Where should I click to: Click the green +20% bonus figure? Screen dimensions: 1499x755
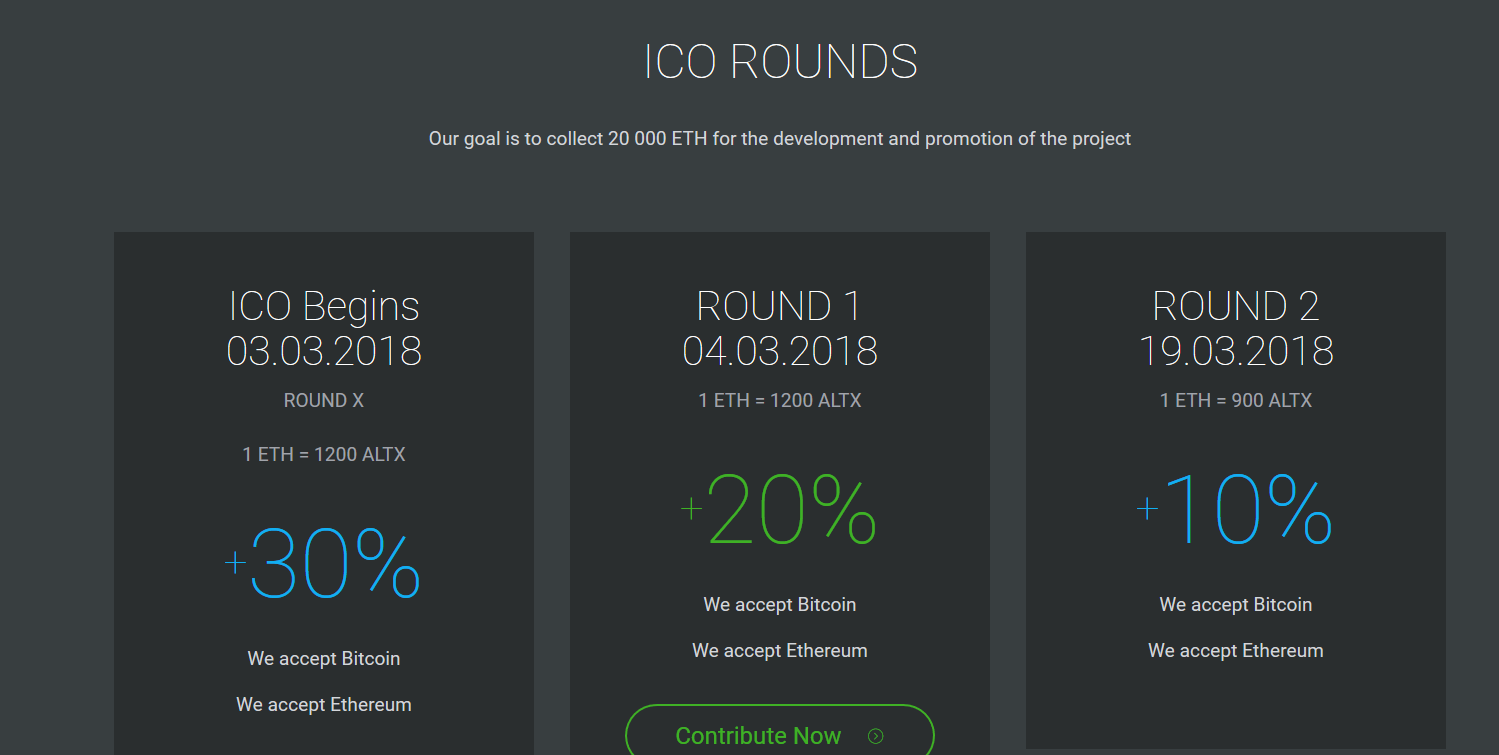tap(779, 509)
